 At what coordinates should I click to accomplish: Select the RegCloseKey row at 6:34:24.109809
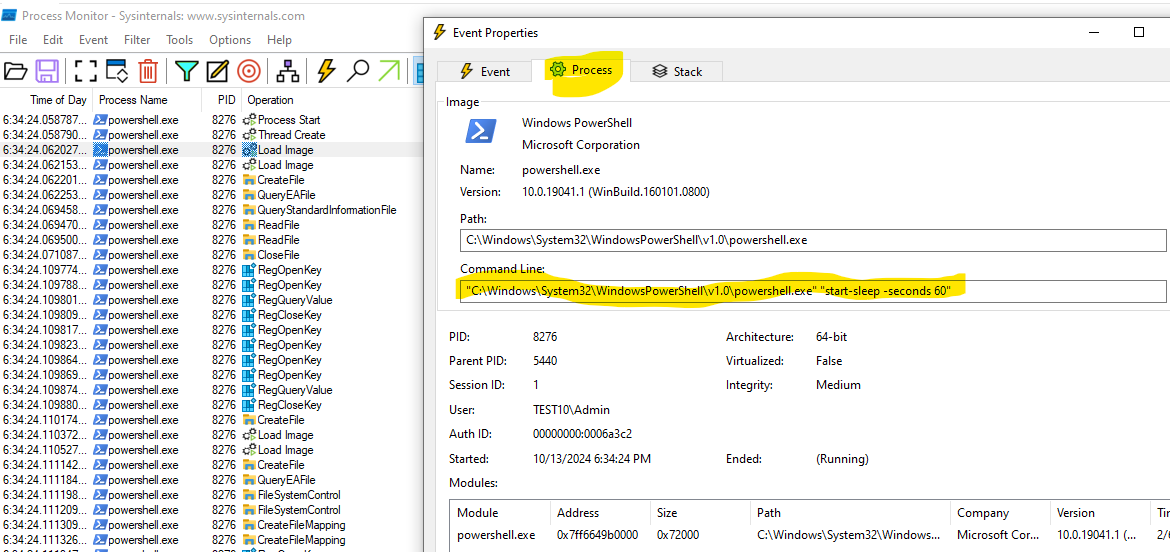pos(209,315)
